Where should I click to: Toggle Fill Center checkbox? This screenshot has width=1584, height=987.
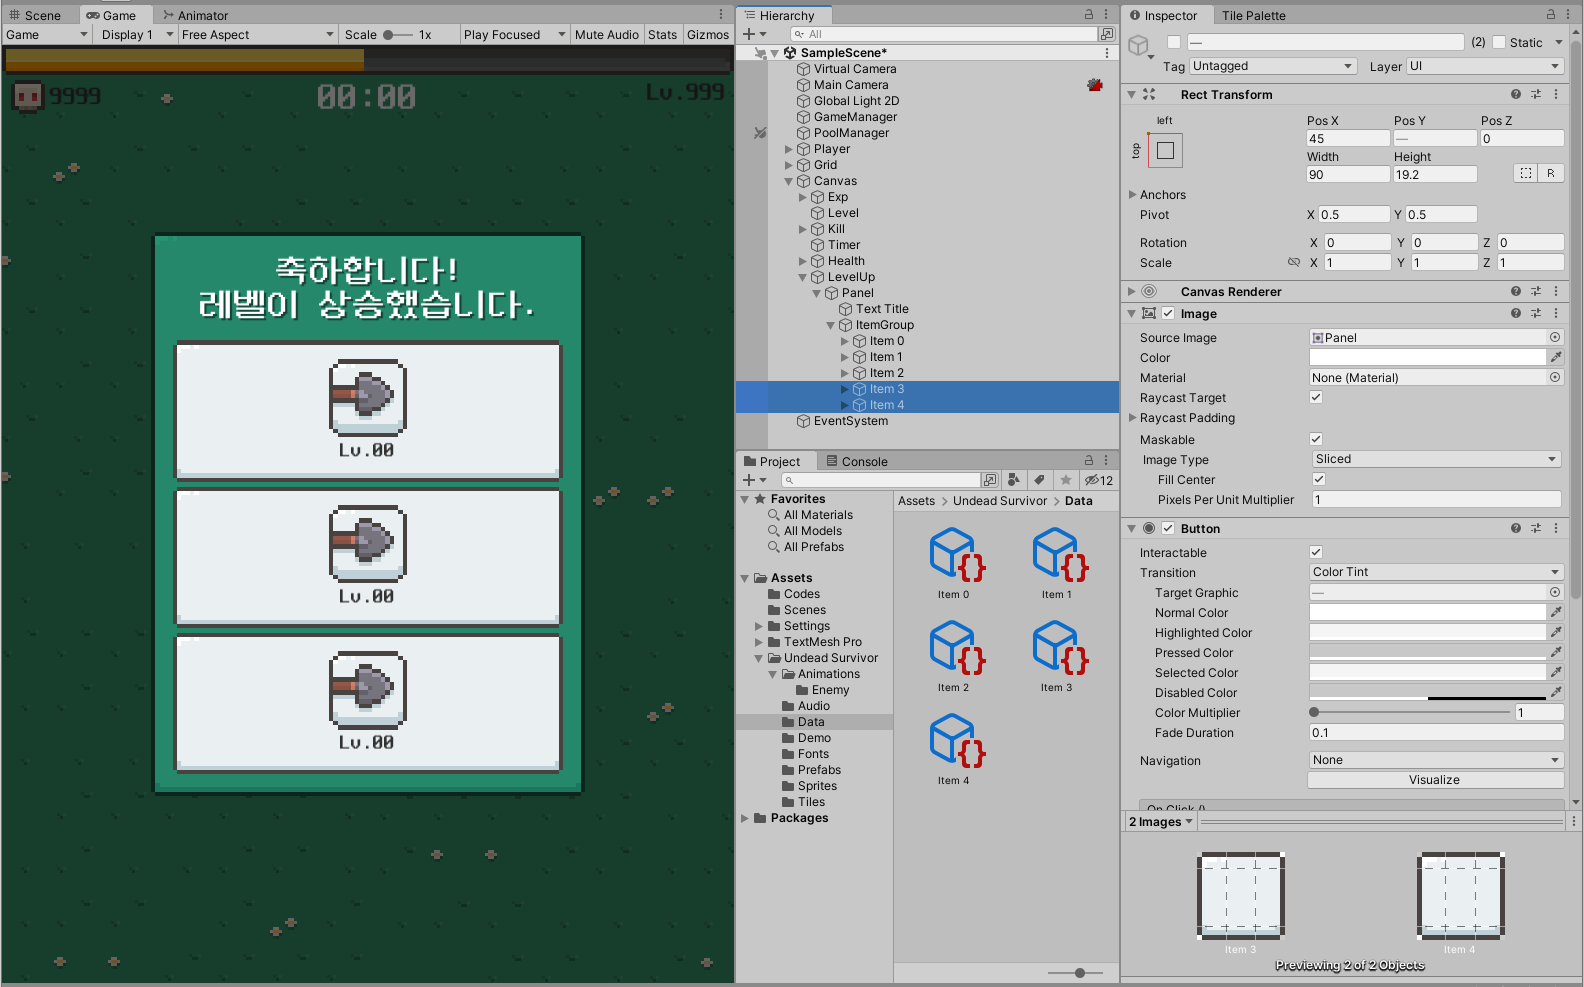[x=1319, y=479]
